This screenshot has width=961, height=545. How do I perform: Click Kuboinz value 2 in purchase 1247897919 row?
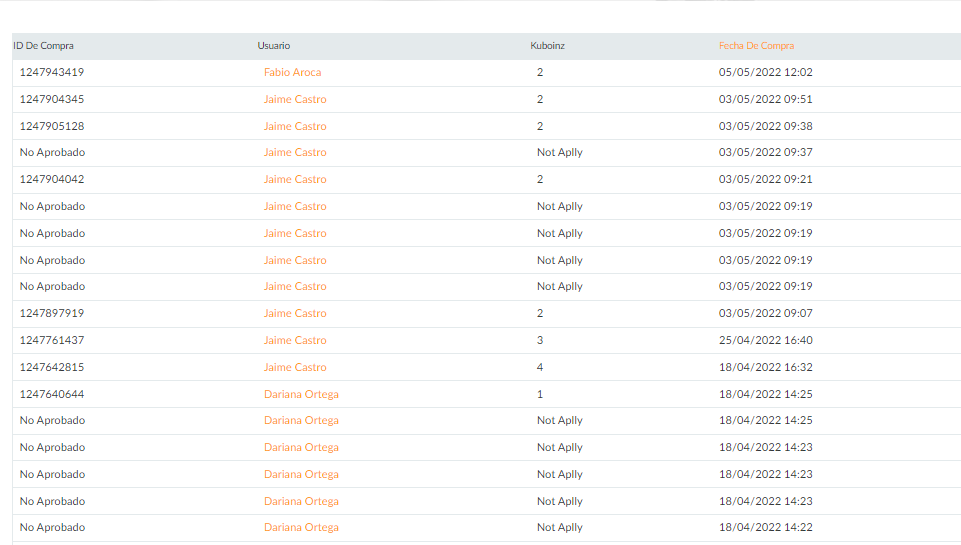540,313
